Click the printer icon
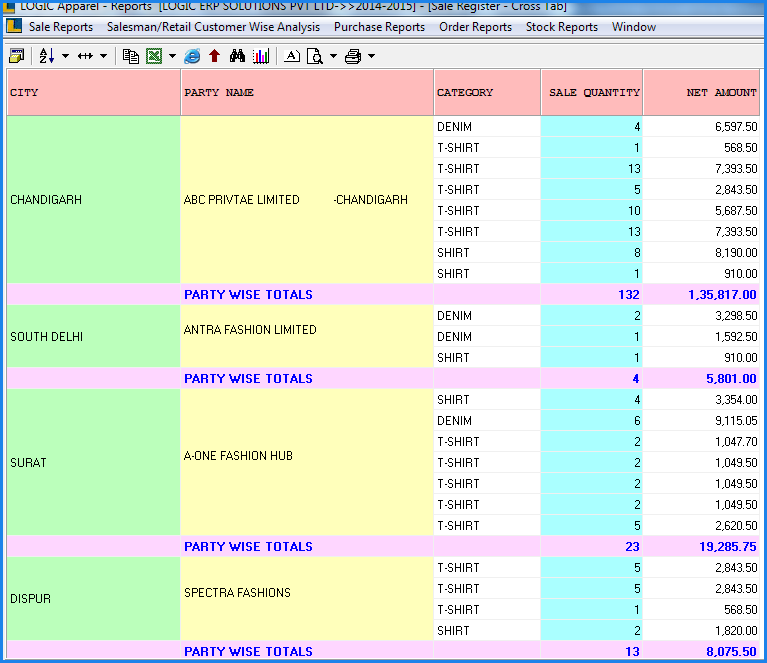 (x=353, y=56)
